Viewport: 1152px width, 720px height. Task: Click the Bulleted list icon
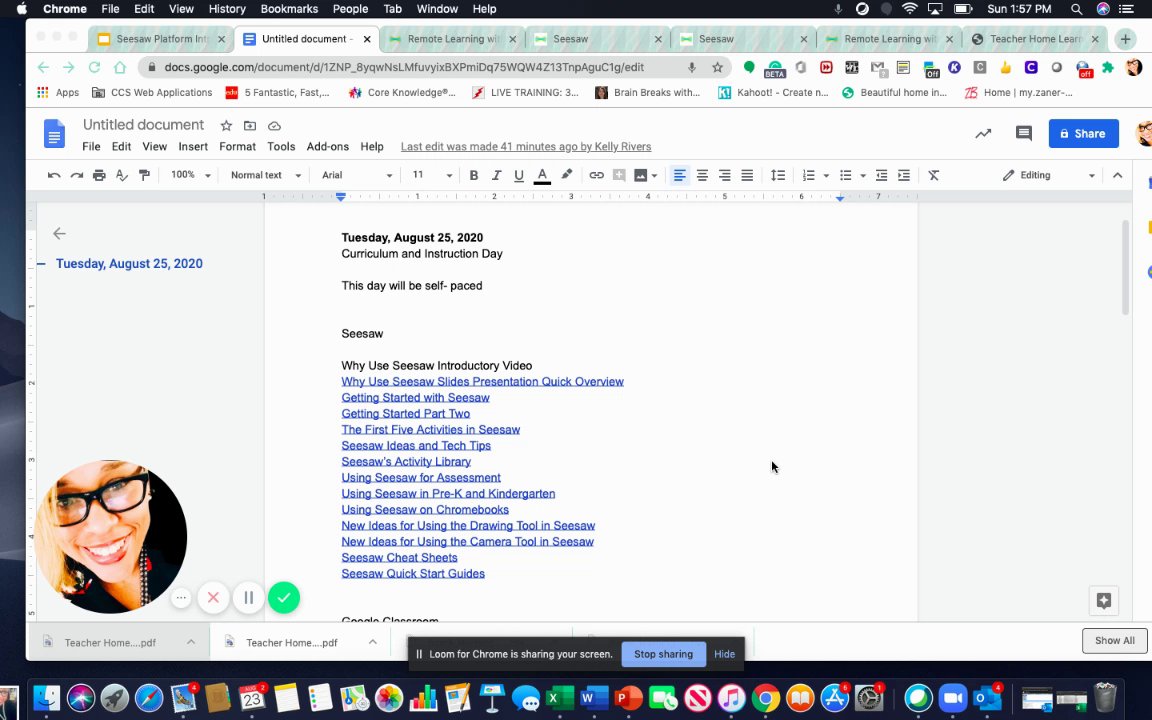click(846, 175)
